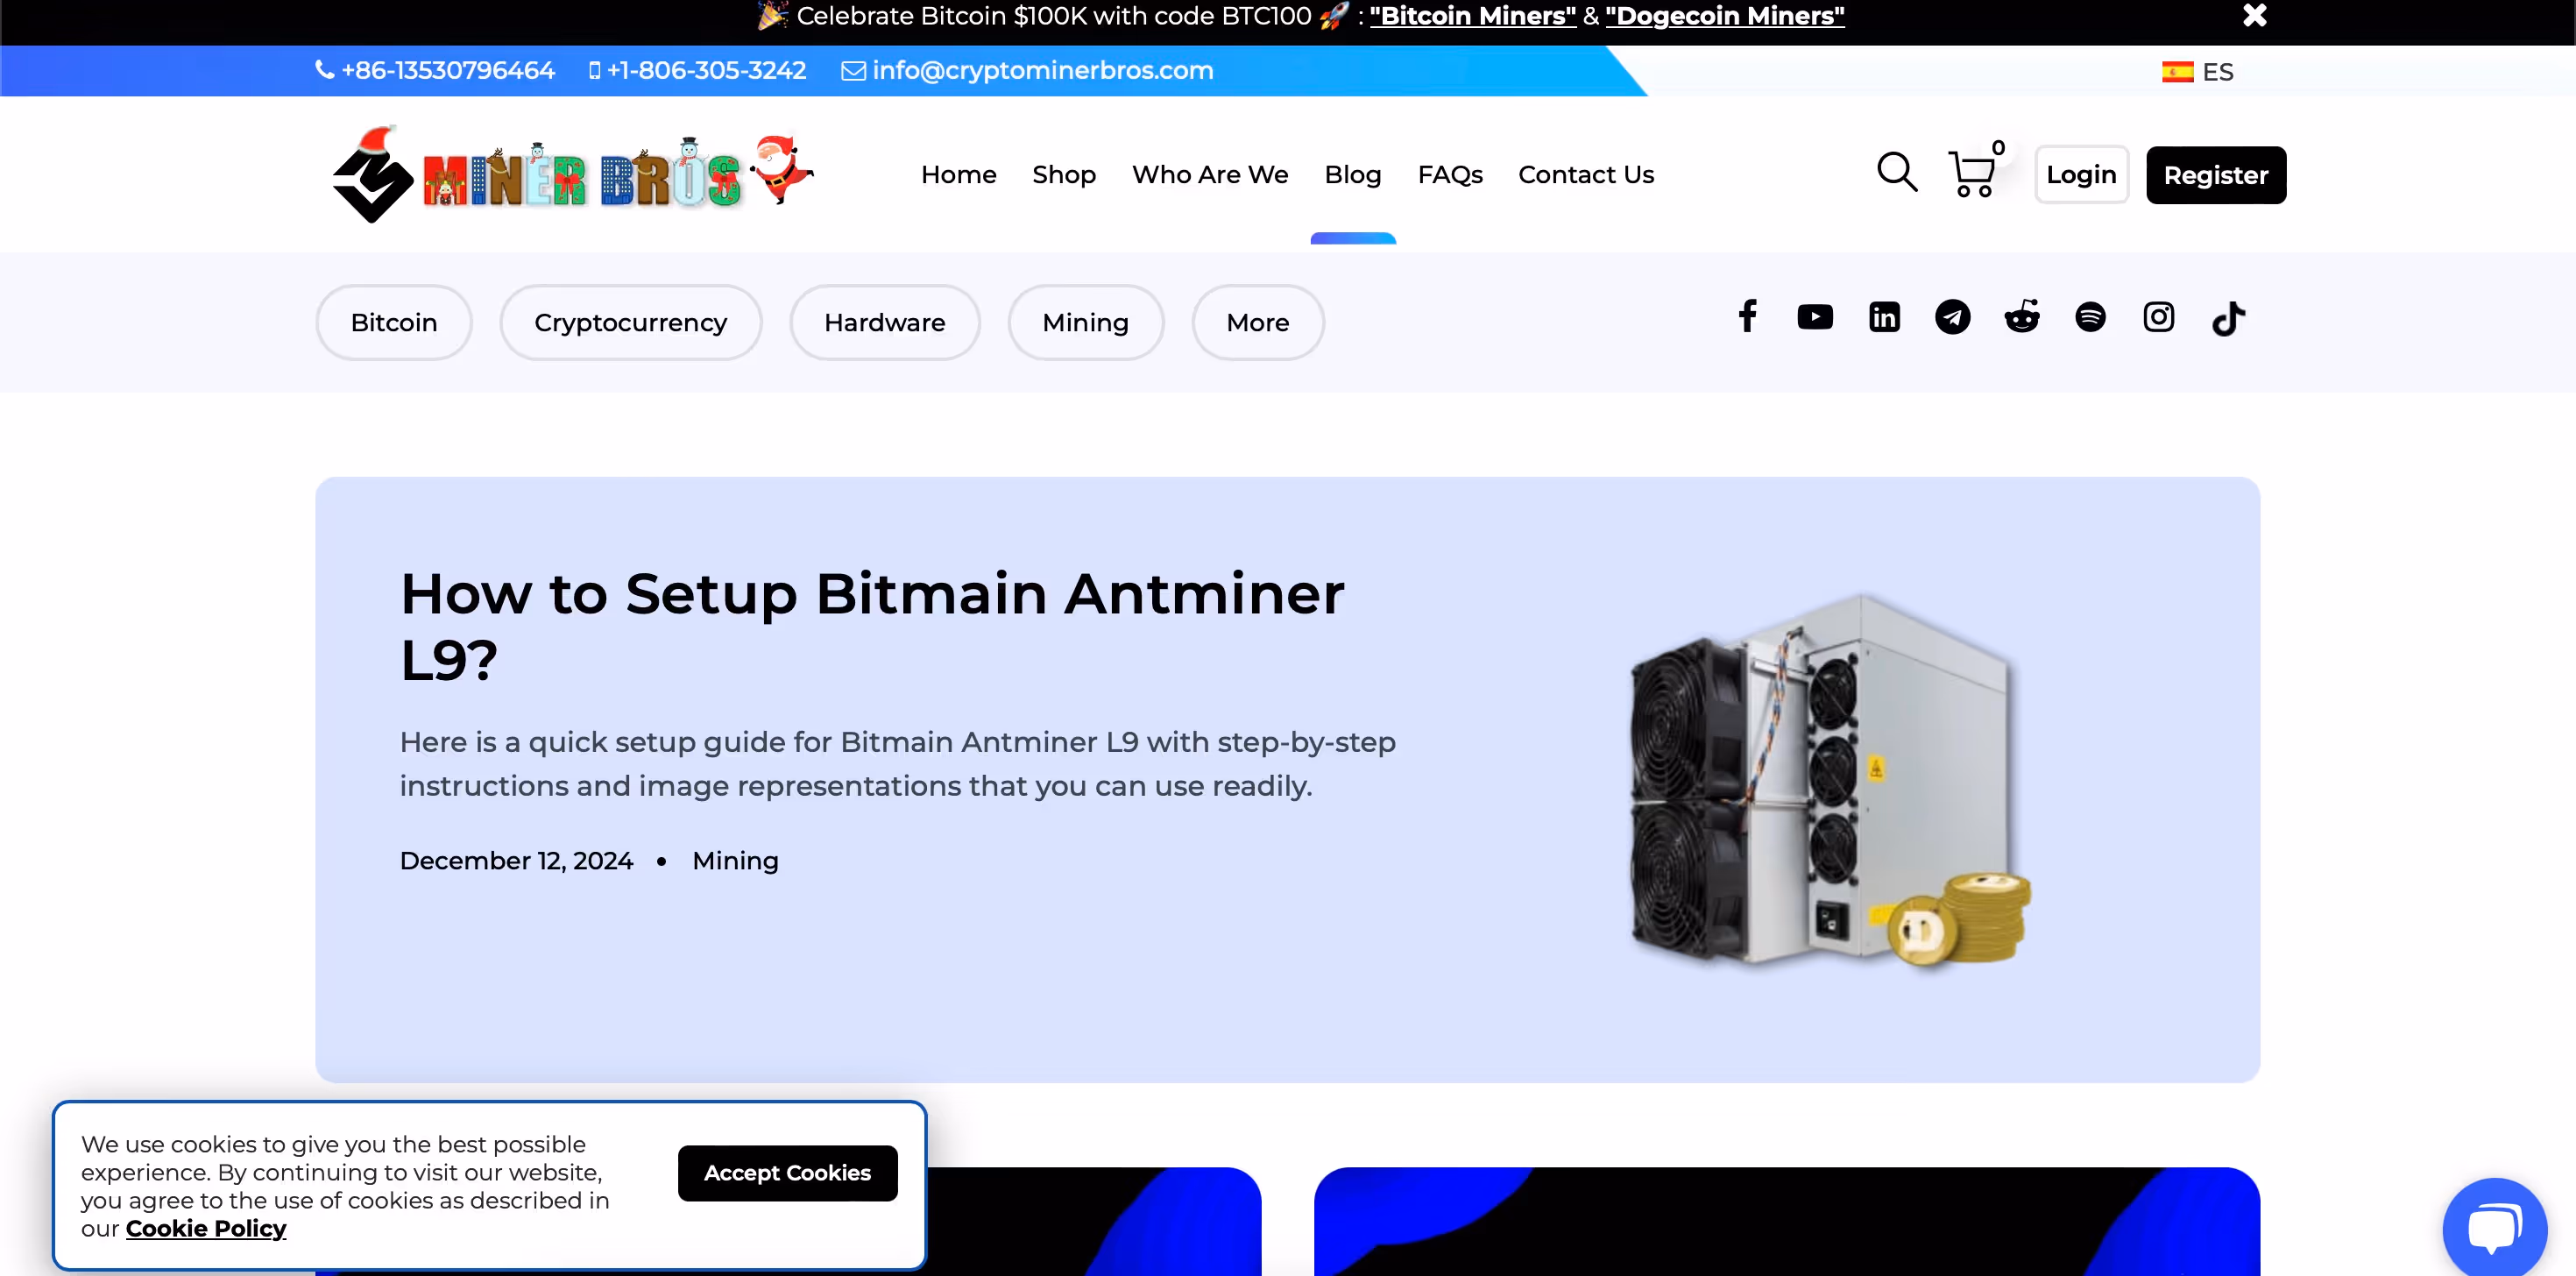Open the Telegram channel icon
Viewport: 2576px width, 1276px height.
click(x=1952, y=317)
